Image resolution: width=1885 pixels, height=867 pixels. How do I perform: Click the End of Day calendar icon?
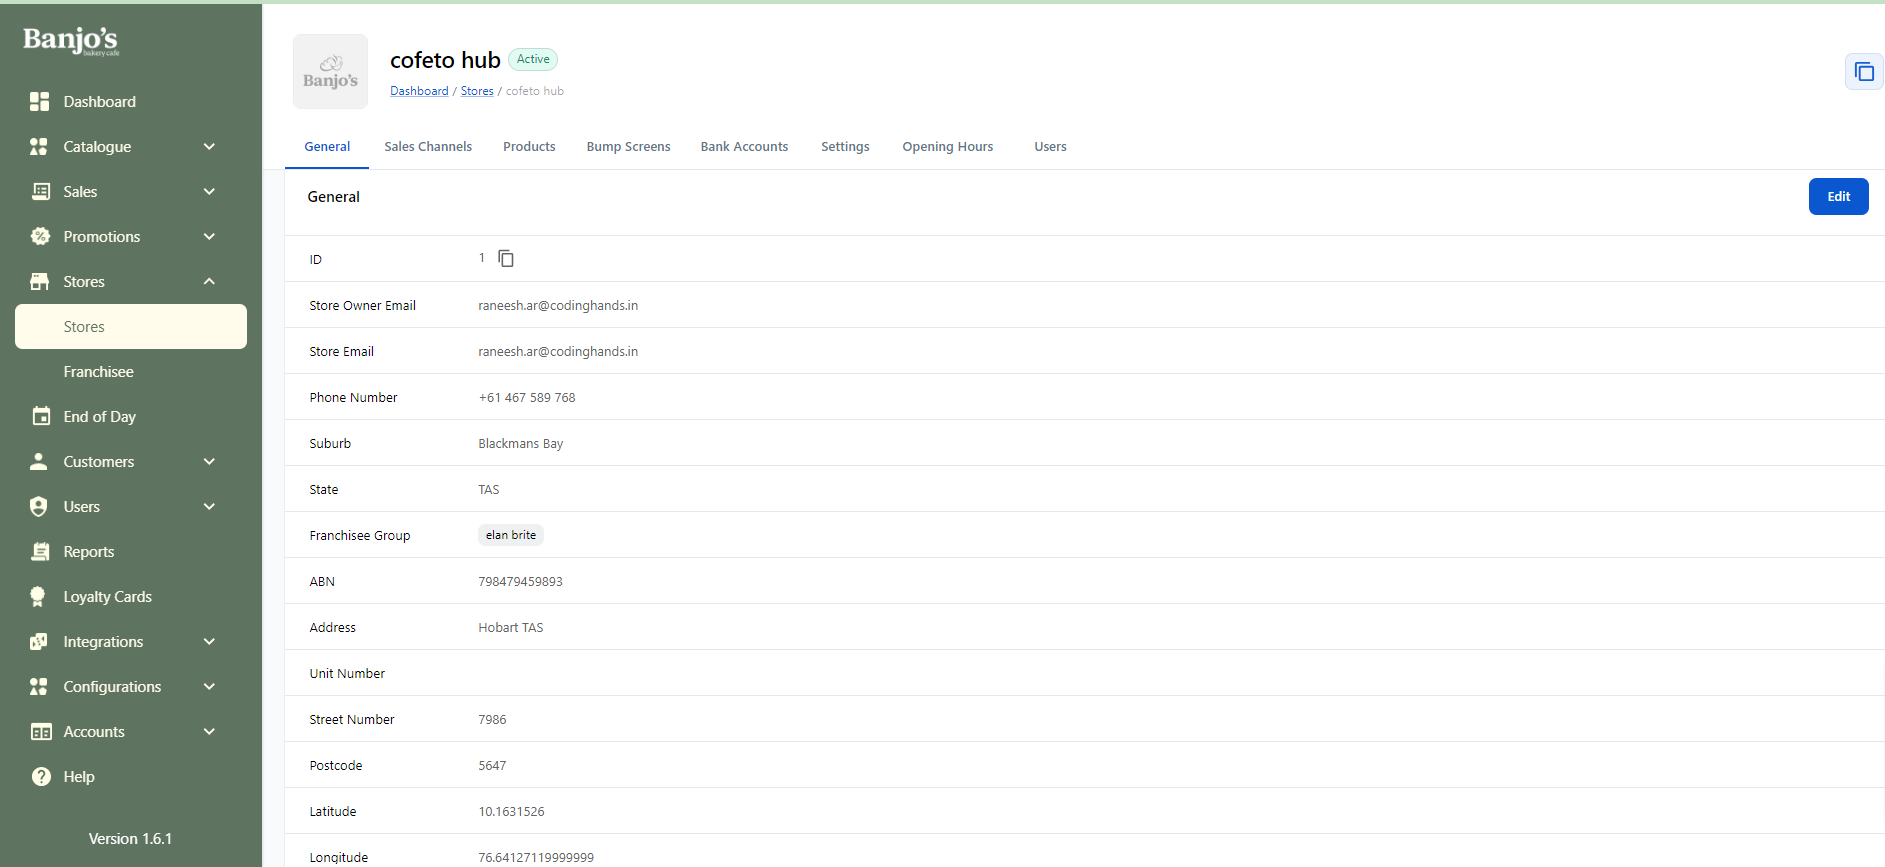click(41, 417)
